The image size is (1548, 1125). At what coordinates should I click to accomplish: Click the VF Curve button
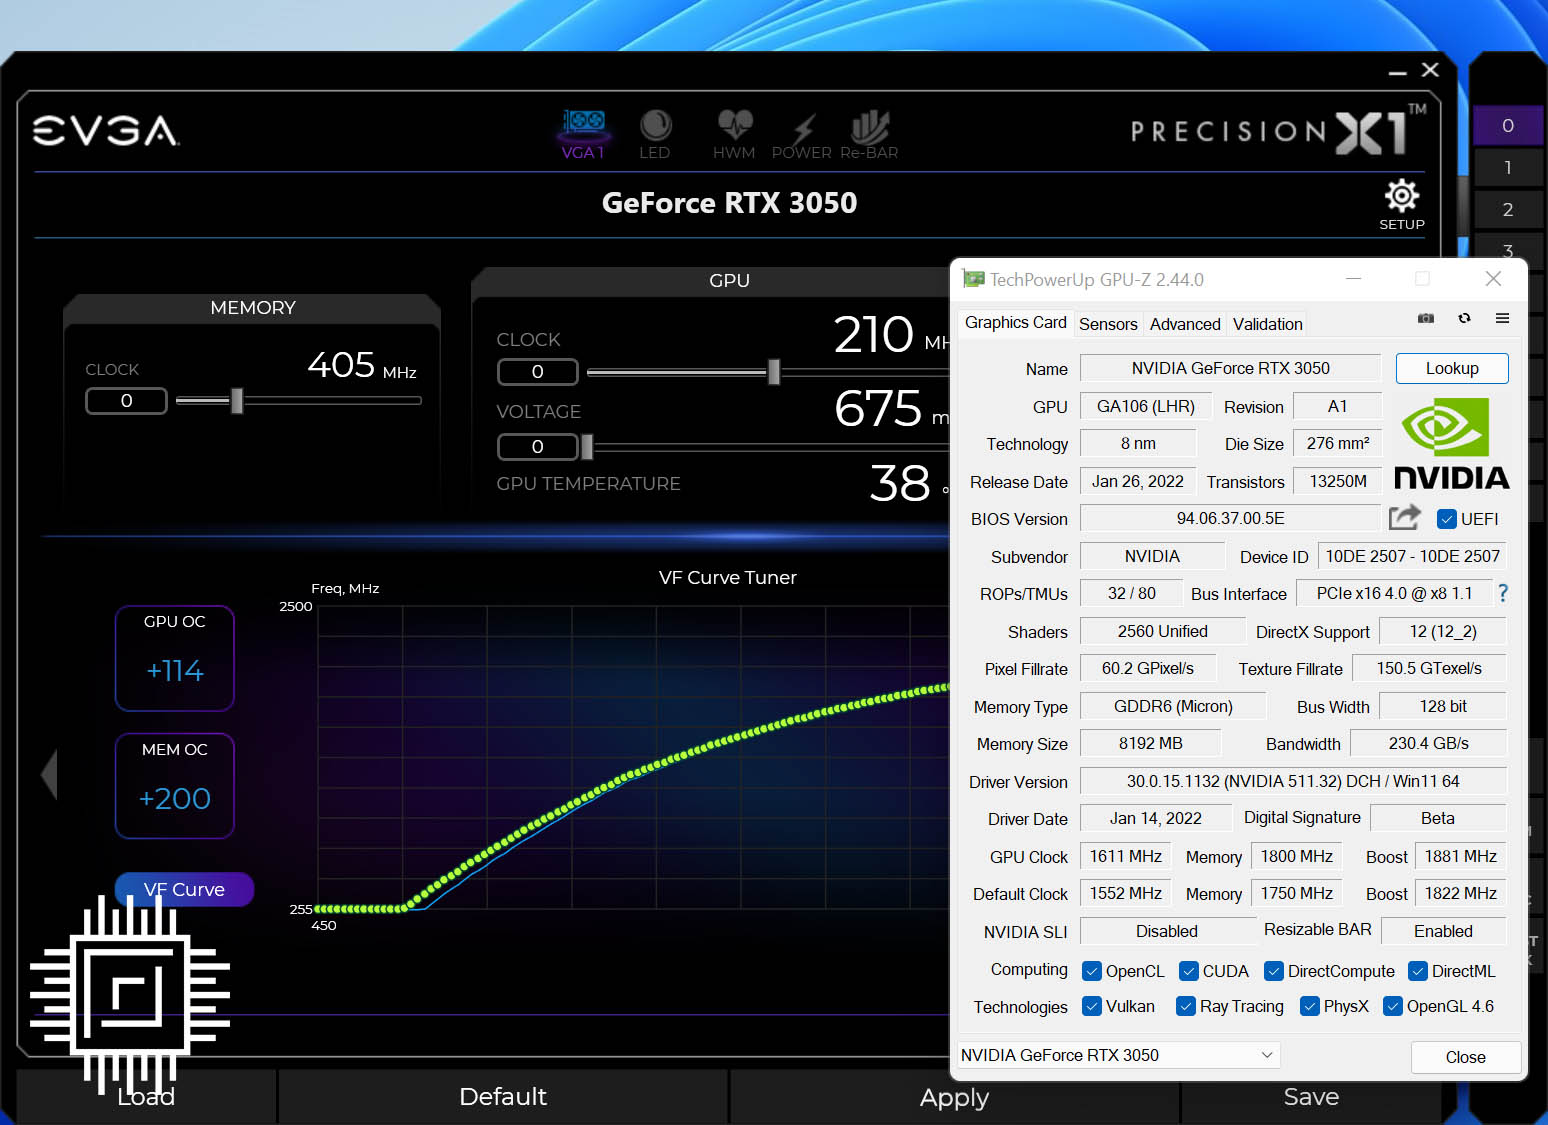tap(184, 889)
